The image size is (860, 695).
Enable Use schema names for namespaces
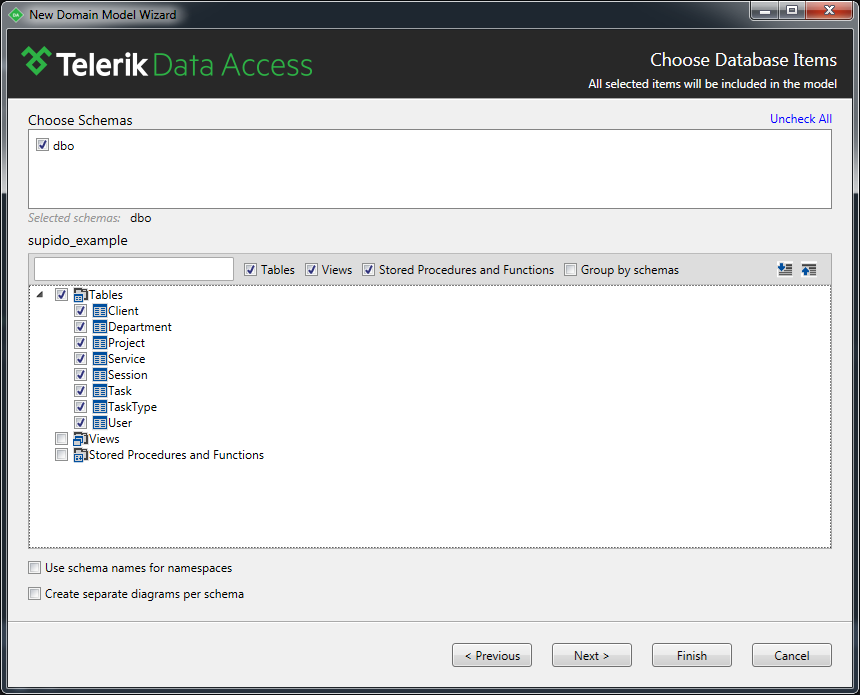pyautogui.click(x=35, y=567)
